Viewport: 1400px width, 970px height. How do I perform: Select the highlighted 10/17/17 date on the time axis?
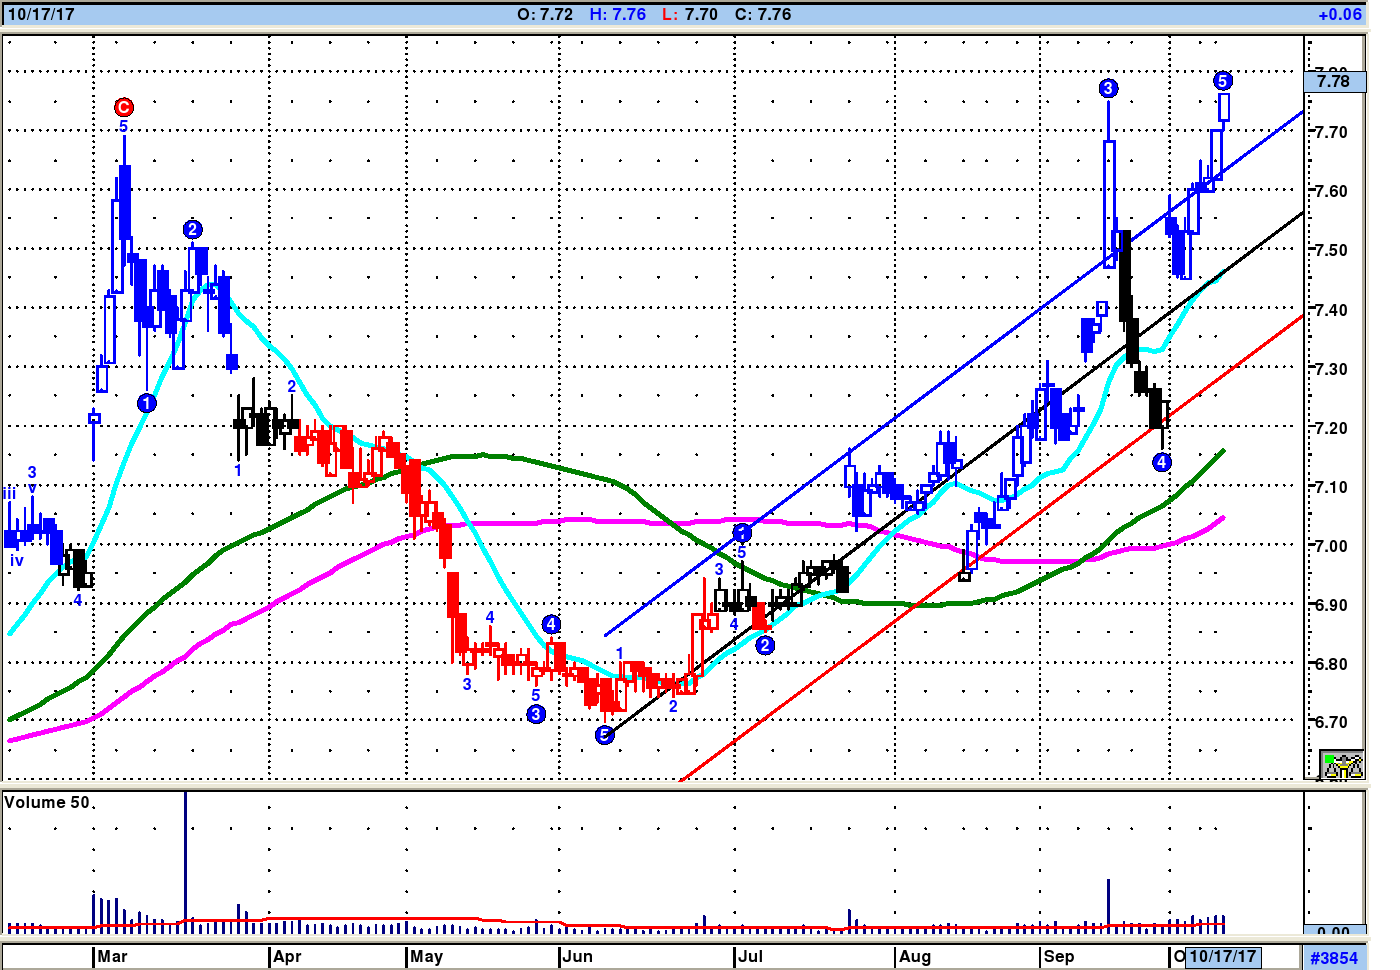[1222, 956]
